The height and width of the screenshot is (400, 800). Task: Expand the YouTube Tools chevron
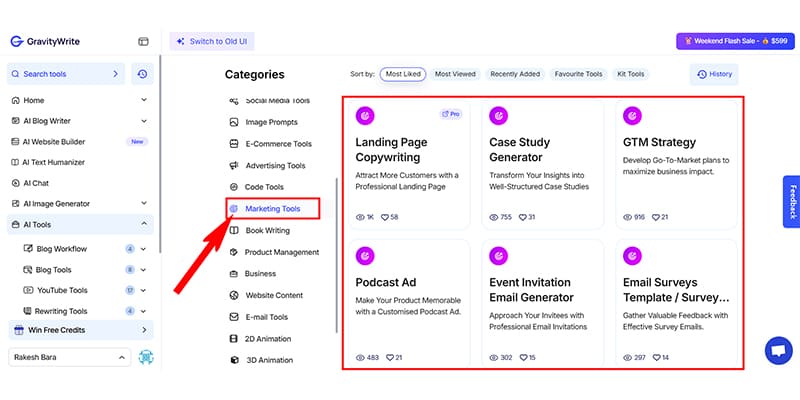(143, 290)
